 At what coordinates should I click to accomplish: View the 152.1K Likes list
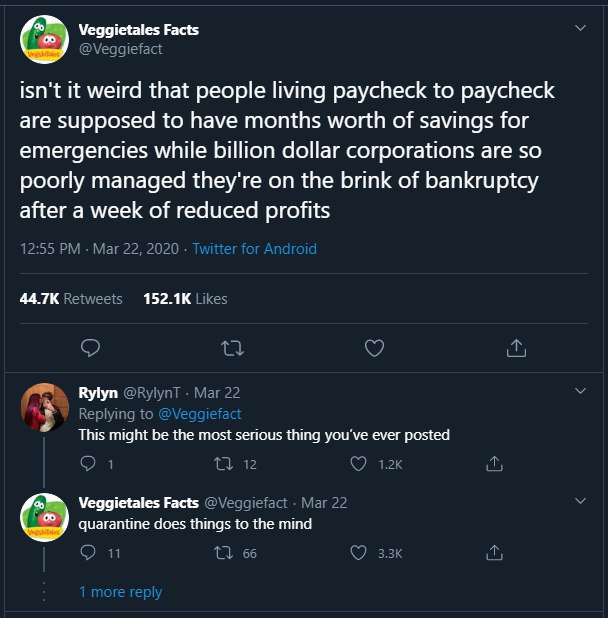pyautogui.click(x=185, y=298)
